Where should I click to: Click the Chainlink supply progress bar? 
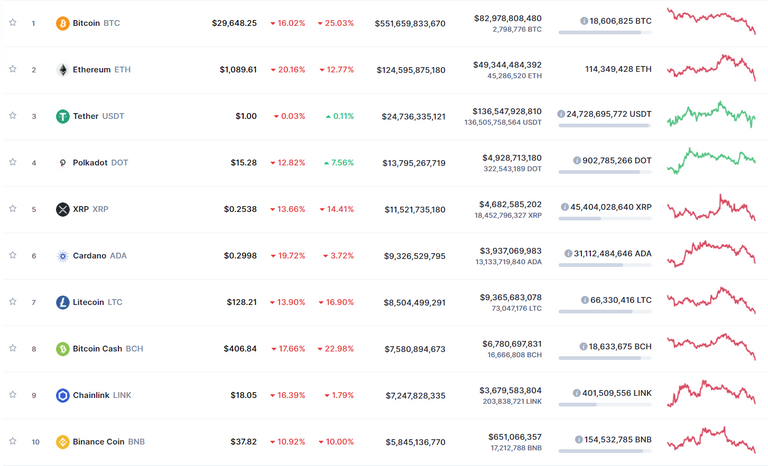[x=605, y=404]
